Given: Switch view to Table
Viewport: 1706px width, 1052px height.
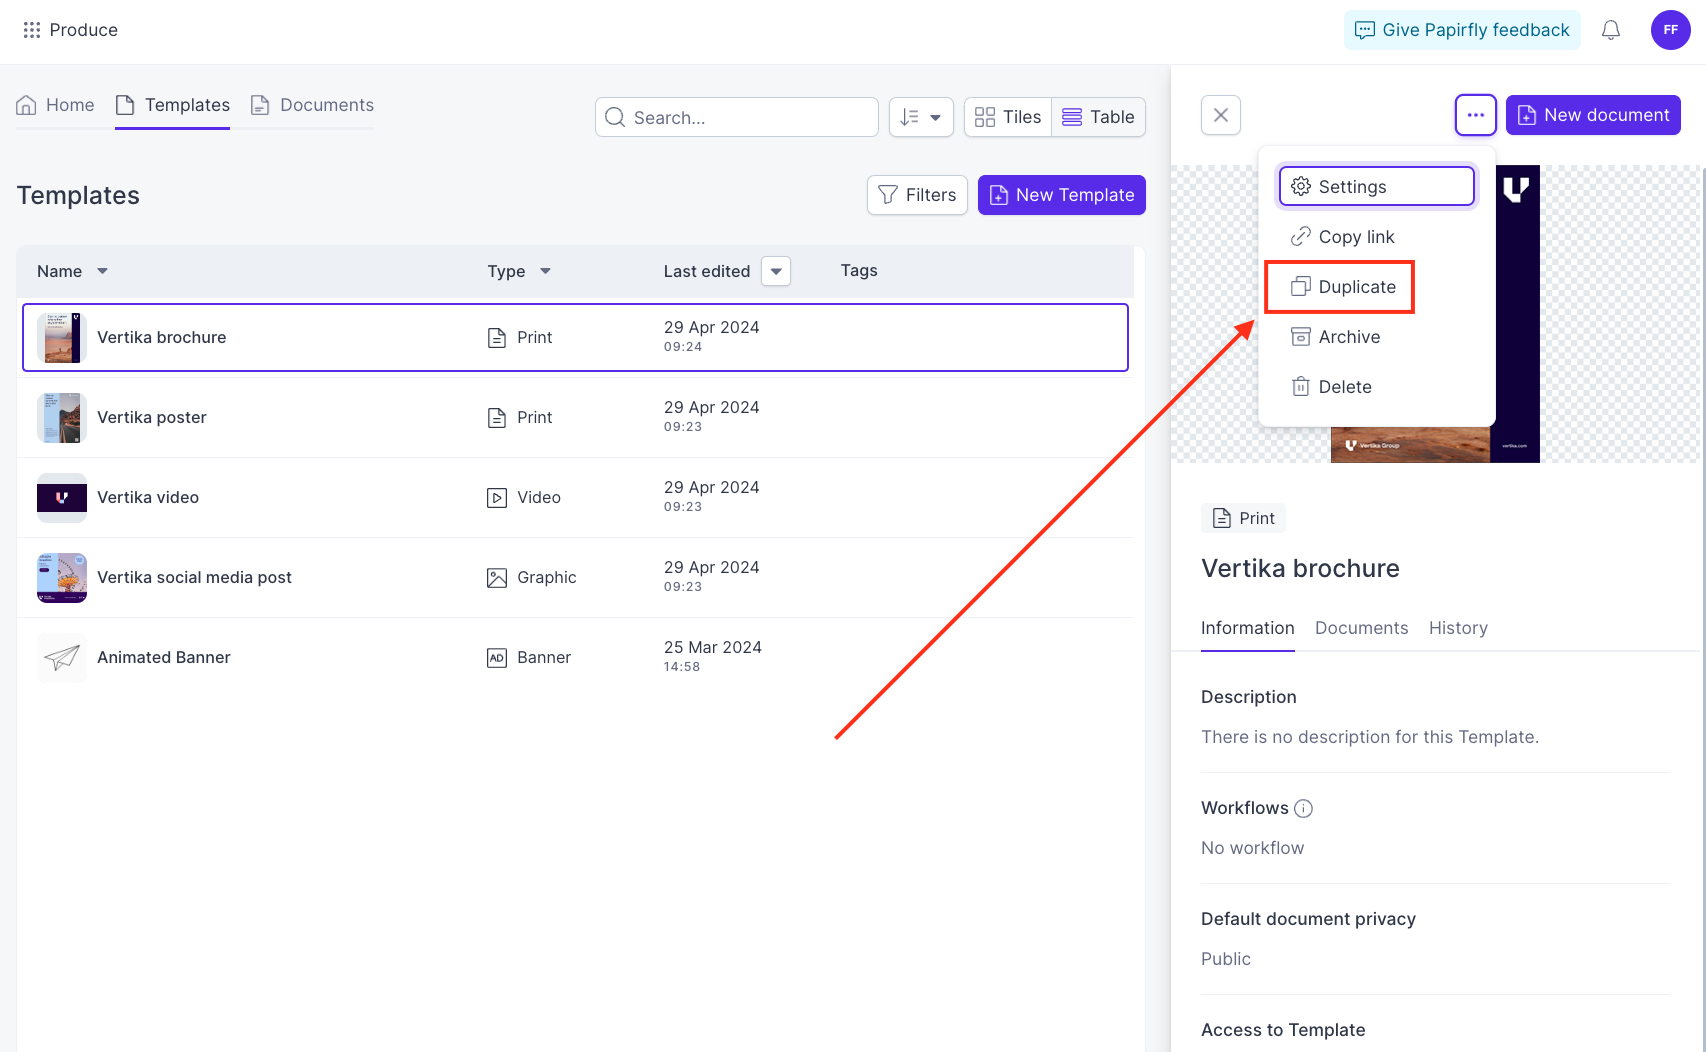Looking at the screenshot, I should [1098, 117].
